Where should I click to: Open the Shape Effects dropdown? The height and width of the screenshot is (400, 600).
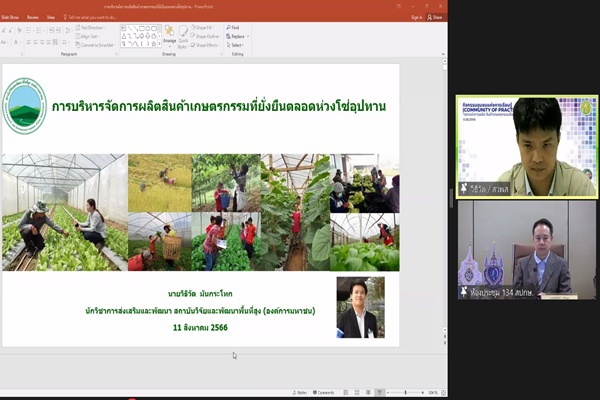208,45
